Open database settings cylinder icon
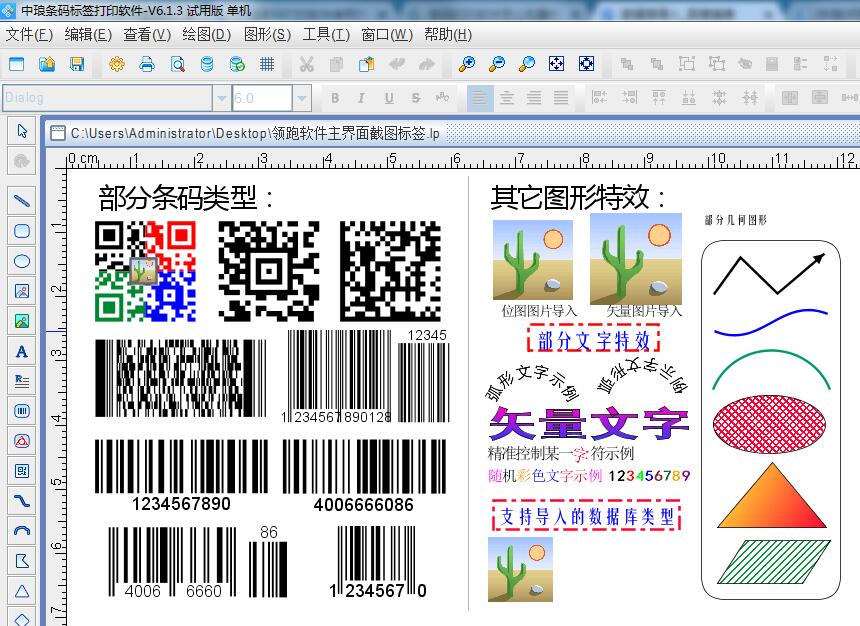Viewport: 860px width, 626px height. [207, 64]
